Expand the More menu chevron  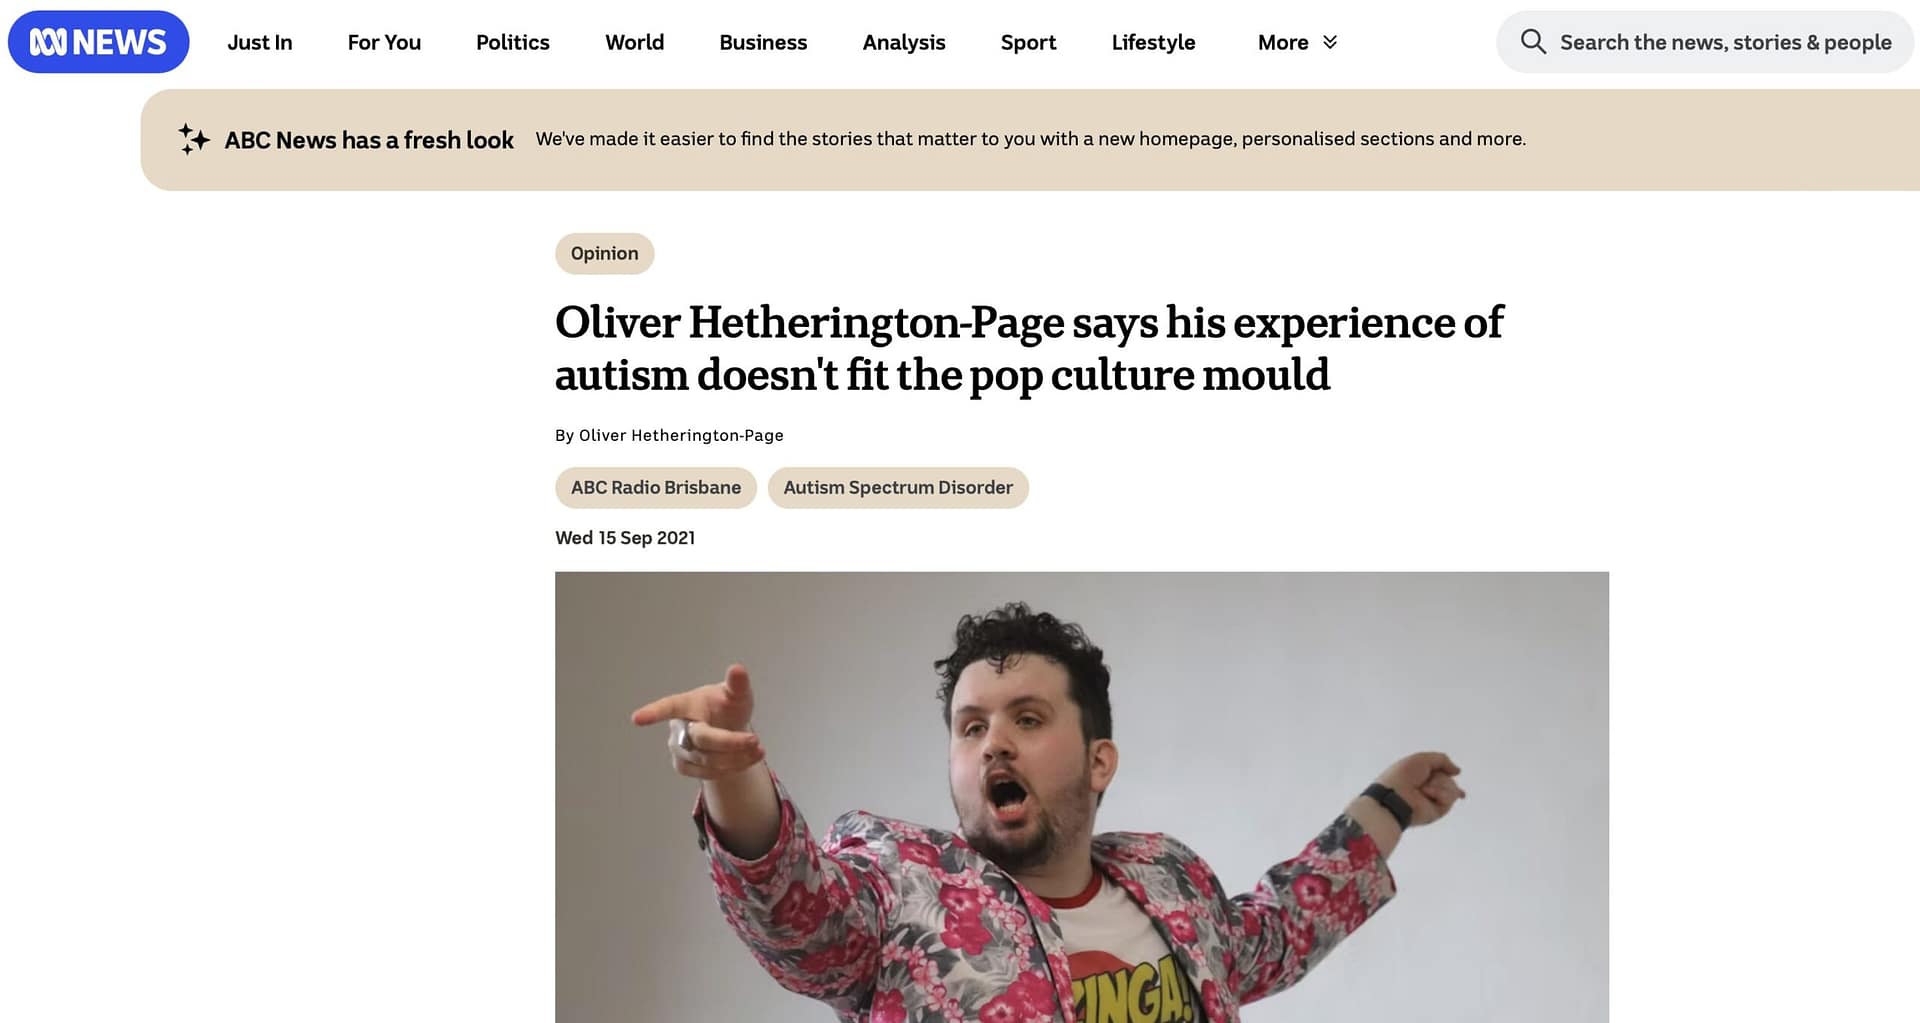point(1330,42)
